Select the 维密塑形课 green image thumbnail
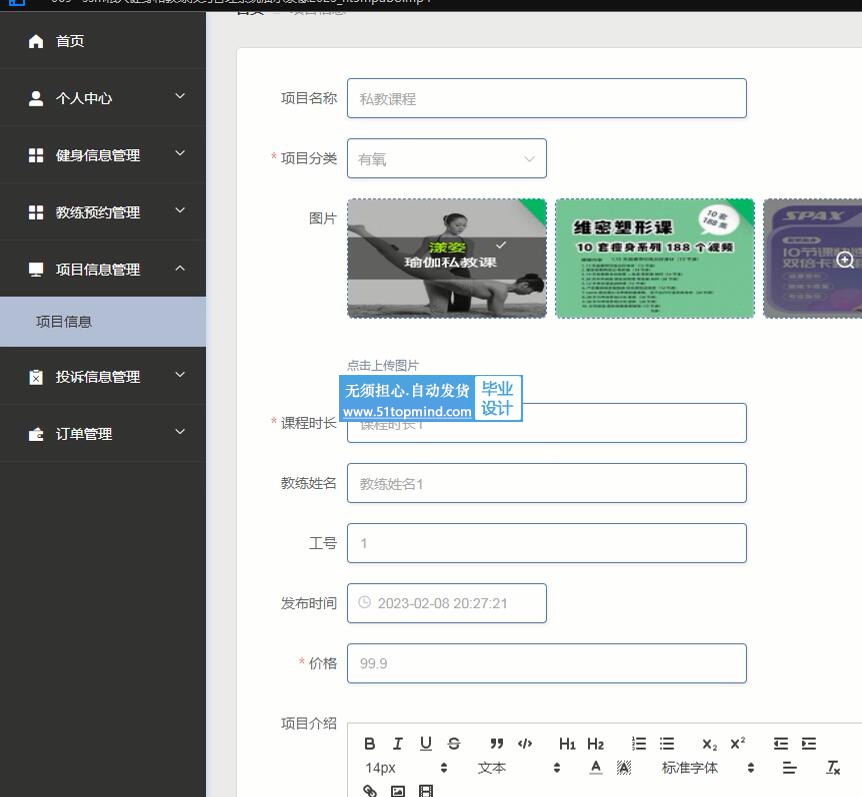The image size is (862, 797). click(655, 258)
